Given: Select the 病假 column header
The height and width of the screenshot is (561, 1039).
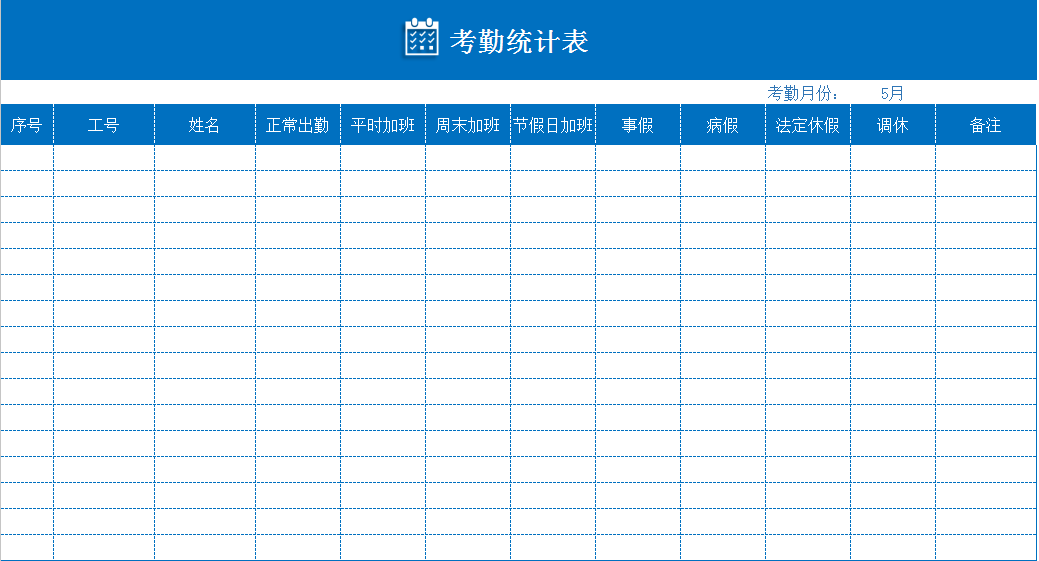Looking at the screenshot, I should [723, 125].
